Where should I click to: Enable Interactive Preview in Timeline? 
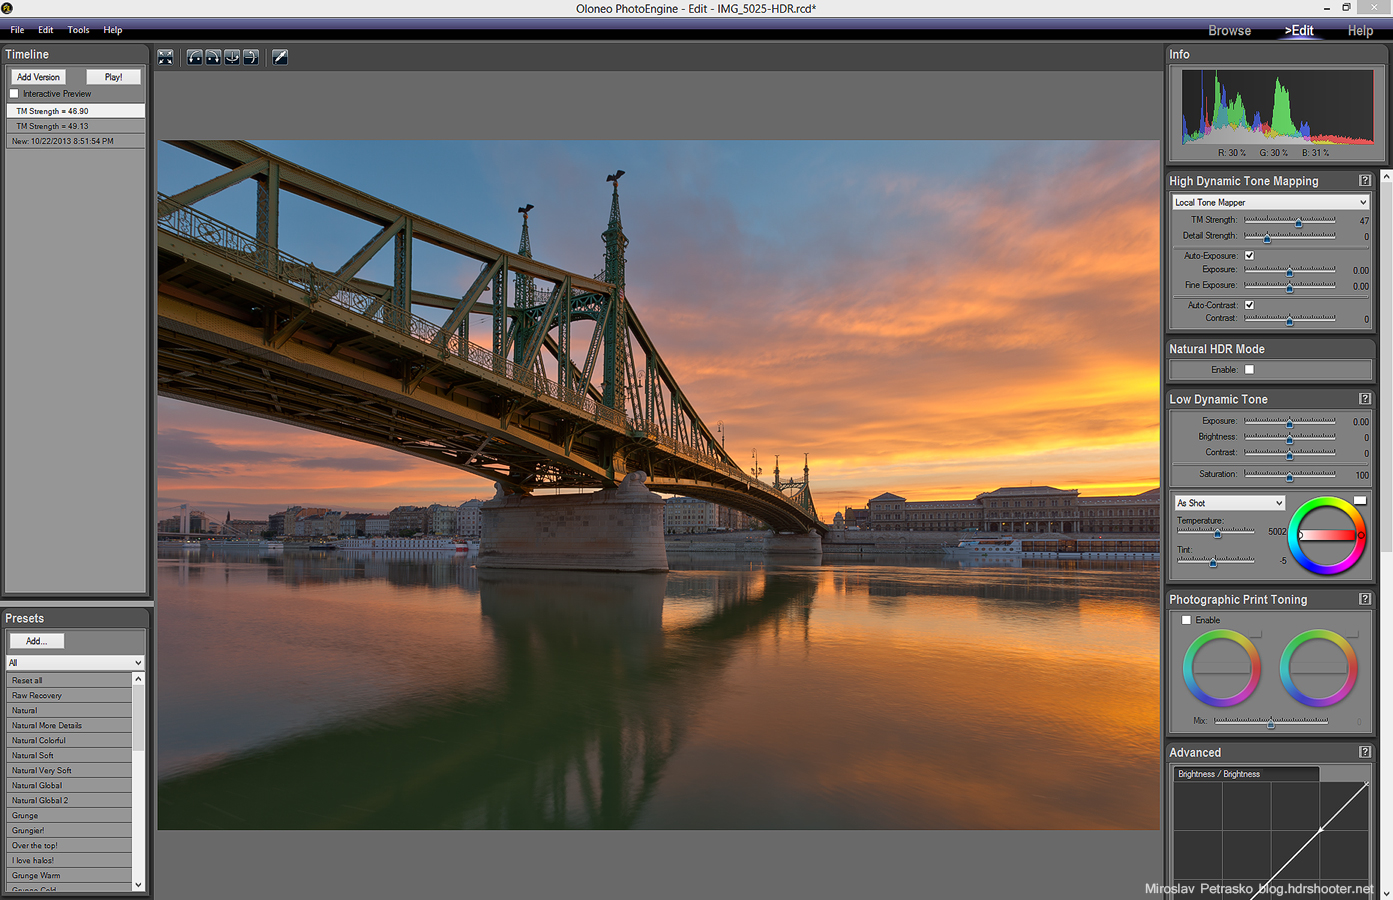pos(15,94)
